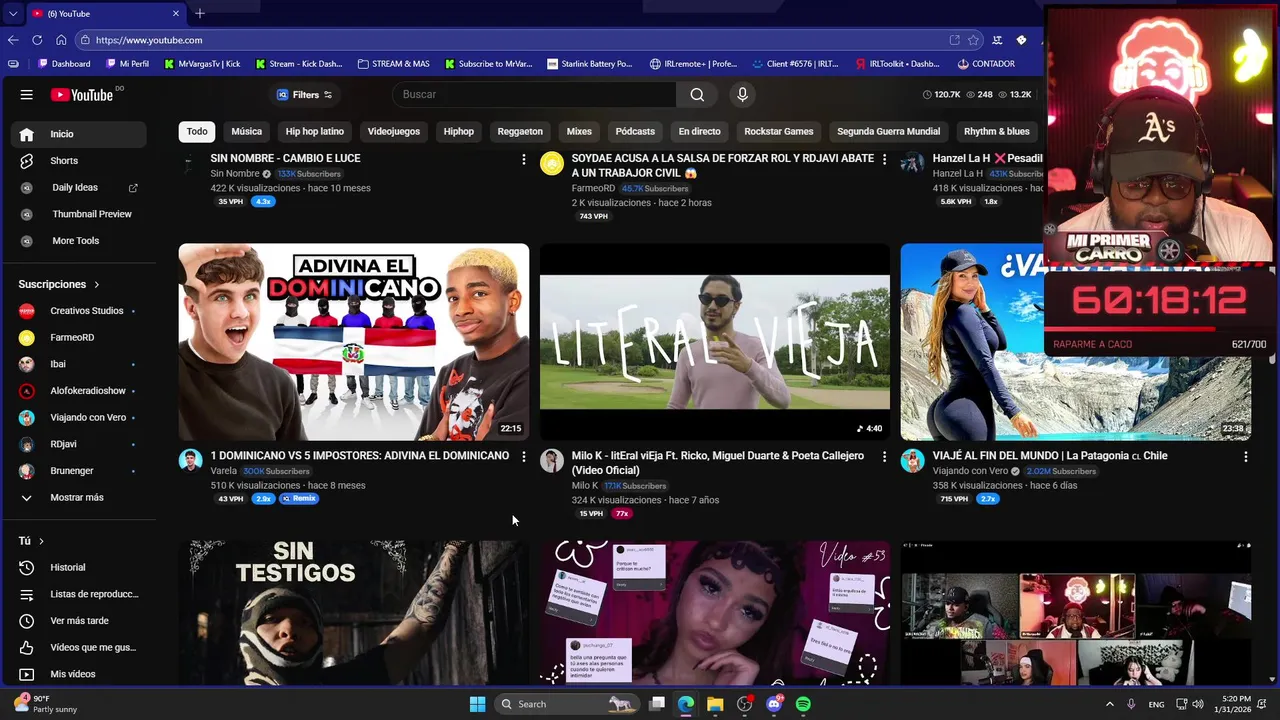
Task: Open Vídeos que me gustan
Action: tap(79, 648)
